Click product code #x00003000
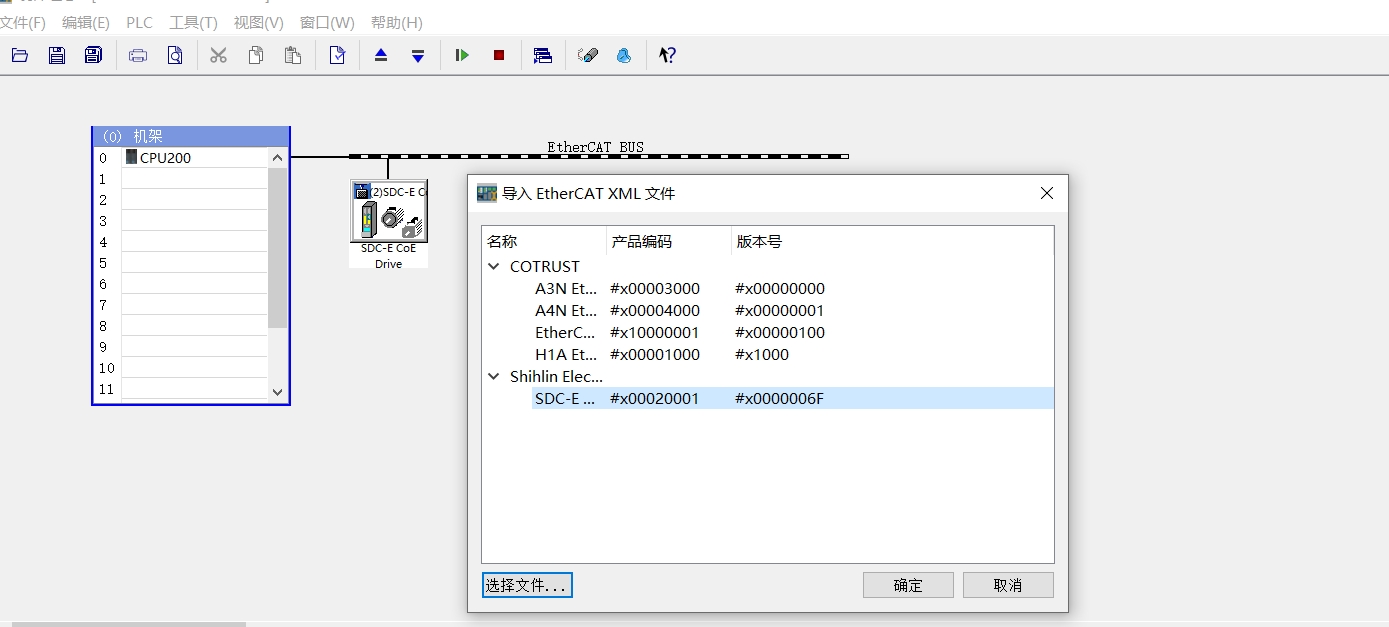Image resolution: width=1389 pixels, height=627 pixels. tap(655, 289)
